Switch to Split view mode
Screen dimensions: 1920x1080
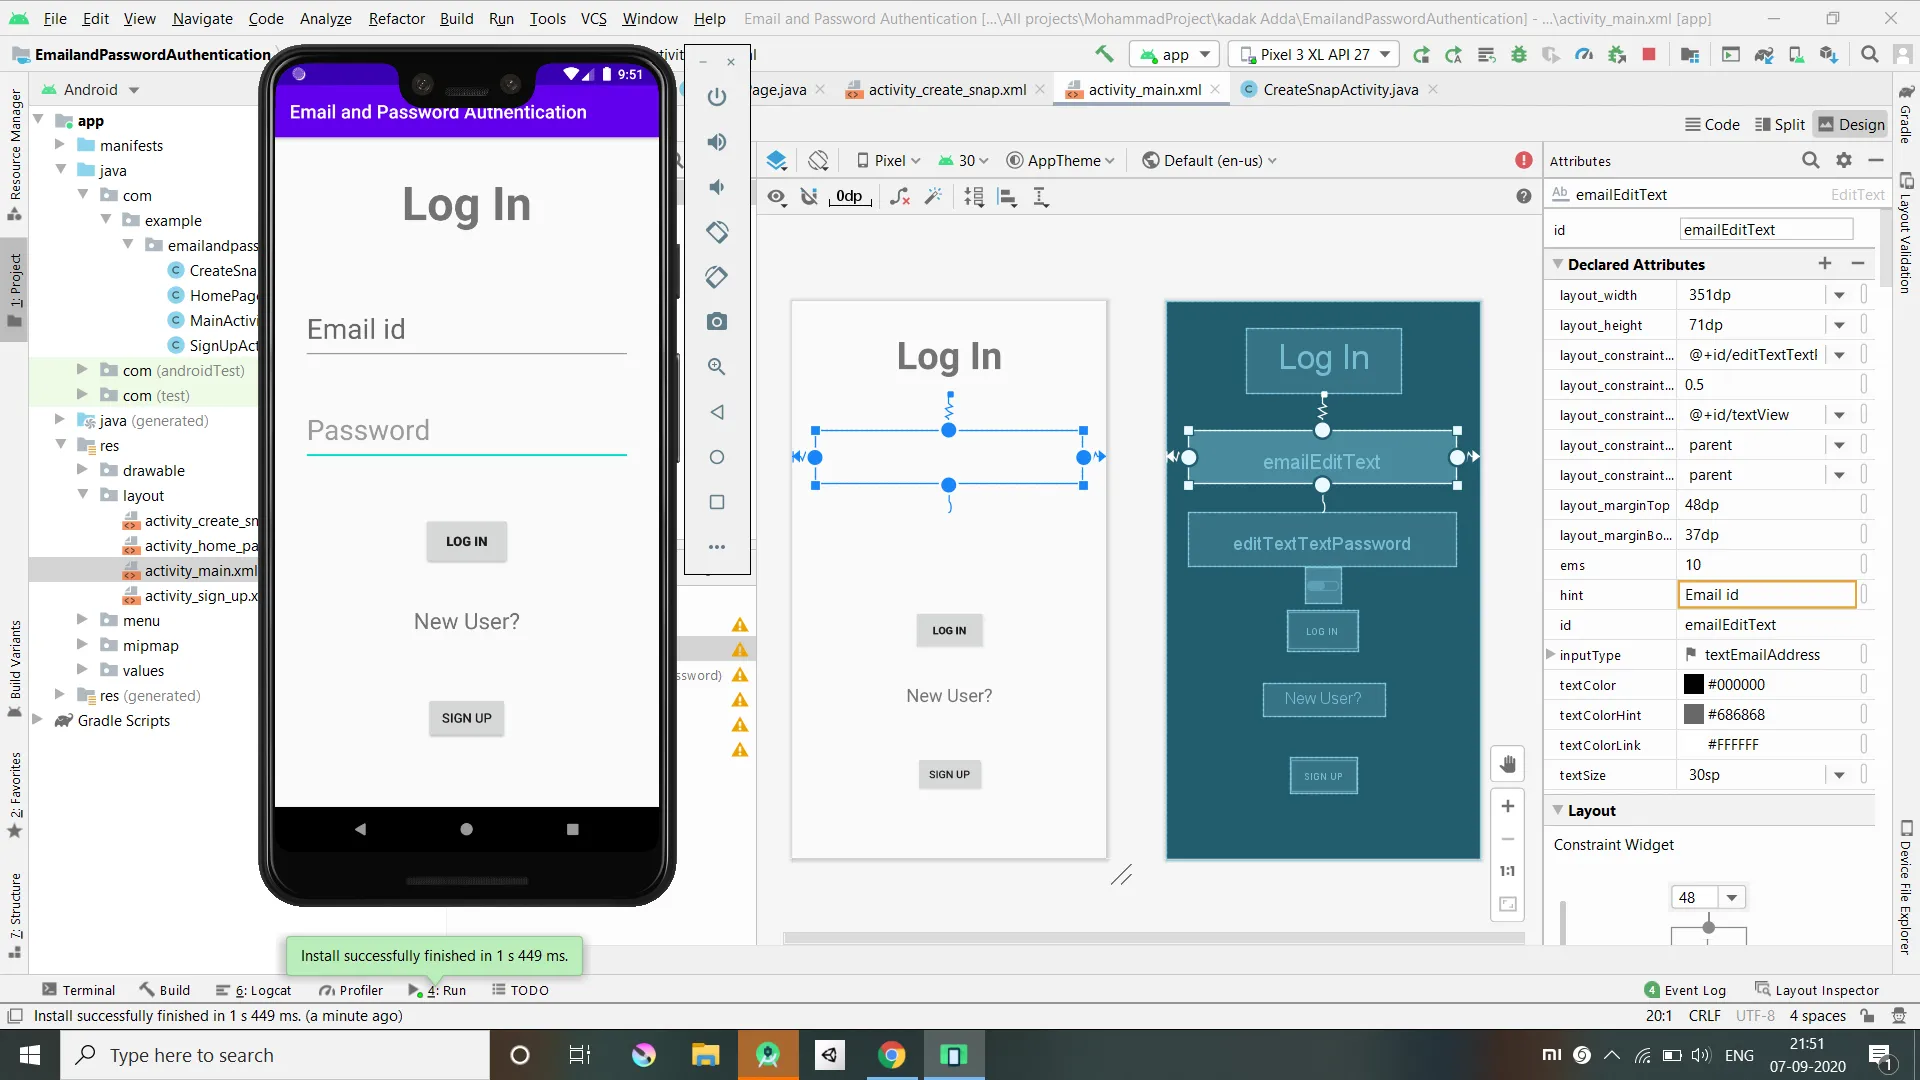click(x=1780, y=124)
